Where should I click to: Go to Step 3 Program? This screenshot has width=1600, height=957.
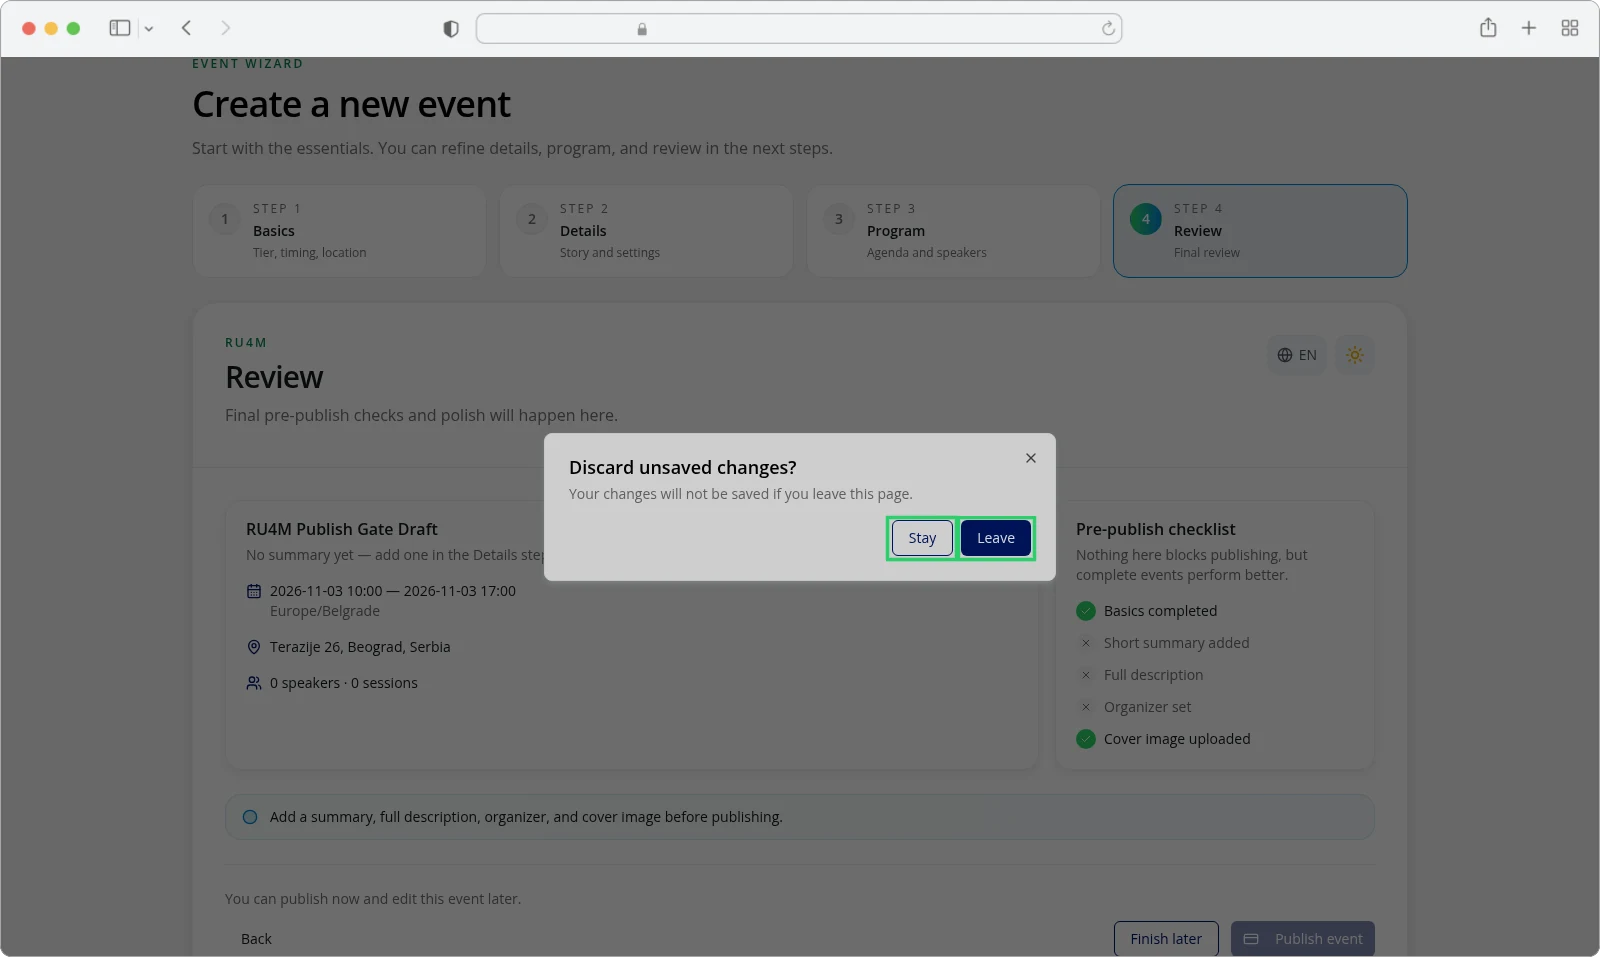coord(953,231)
